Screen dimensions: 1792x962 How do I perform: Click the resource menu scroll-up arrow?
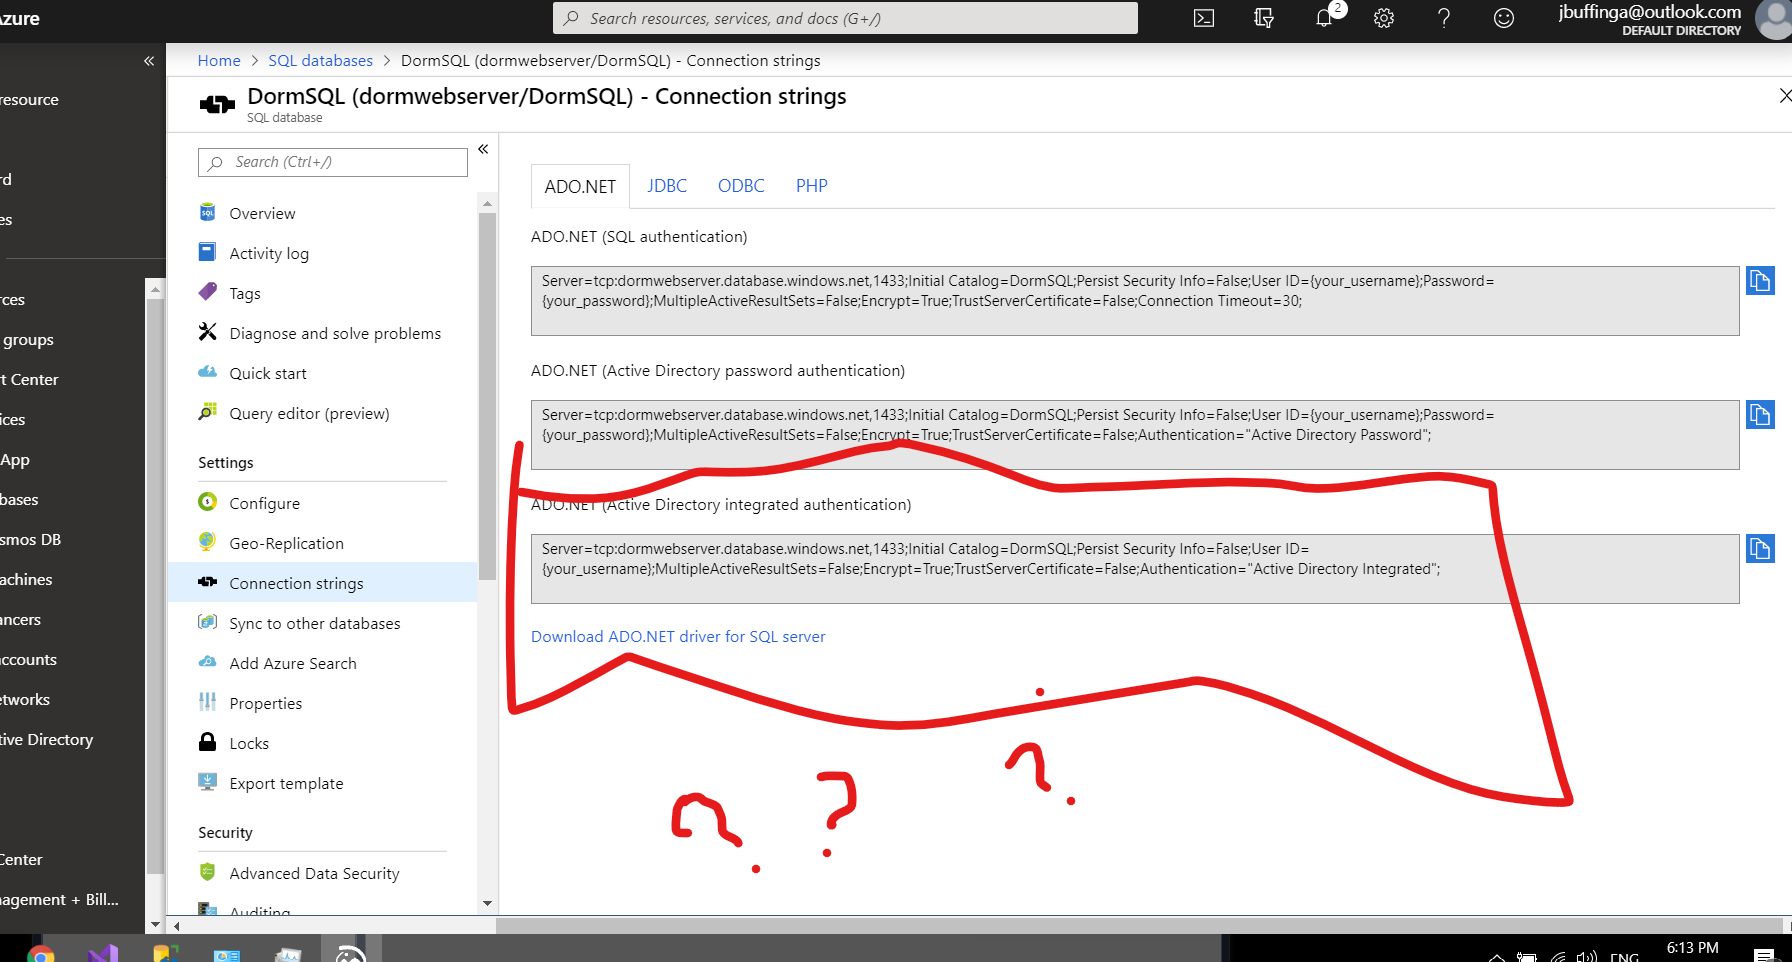pyautogui.click(x=487, y=203)
